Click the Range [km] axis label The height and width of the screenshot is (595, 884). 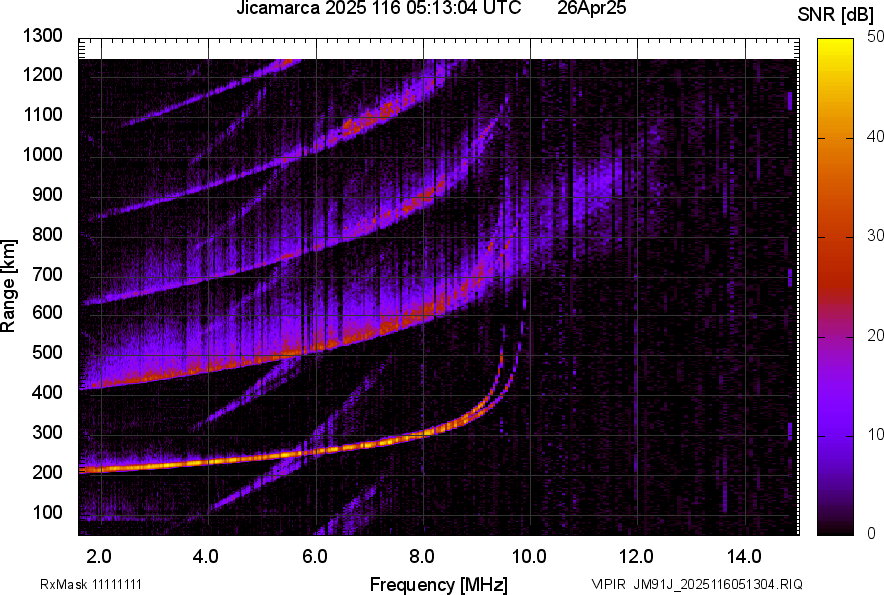pos(8,285)
